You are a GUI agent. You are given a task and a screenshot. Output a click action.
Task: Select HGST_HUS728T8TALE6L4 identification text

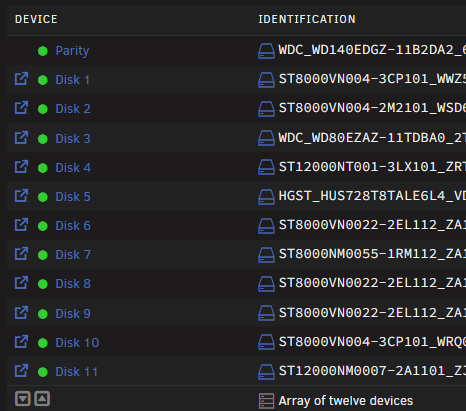pyautogui.click(x=372, y=196)
